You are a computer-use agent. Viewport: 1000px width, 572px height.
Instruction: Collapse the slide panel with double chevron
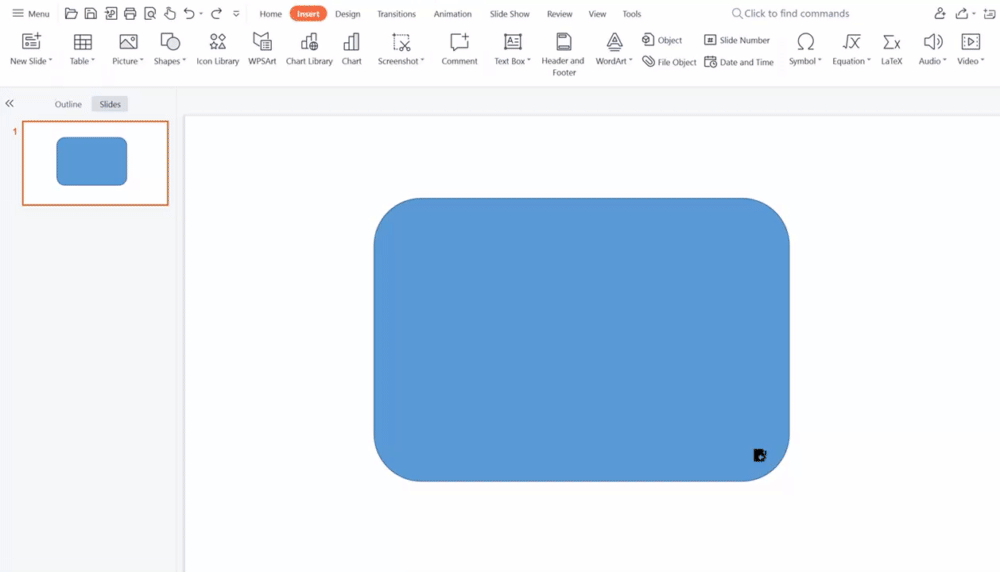(x=10, y=103)
